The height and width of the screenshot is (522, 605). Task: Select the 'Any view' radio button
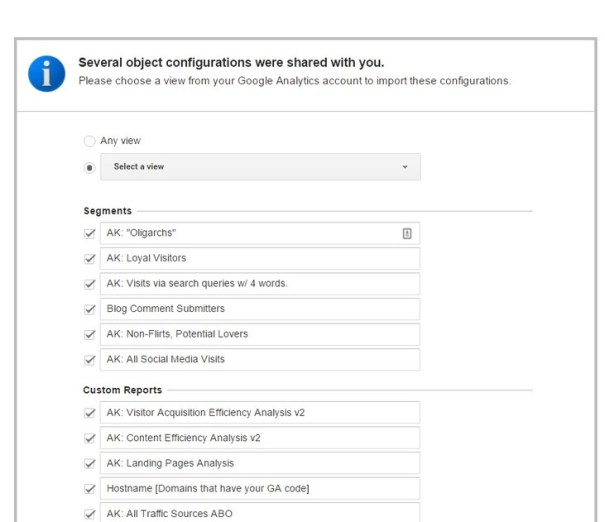(90, 141)
